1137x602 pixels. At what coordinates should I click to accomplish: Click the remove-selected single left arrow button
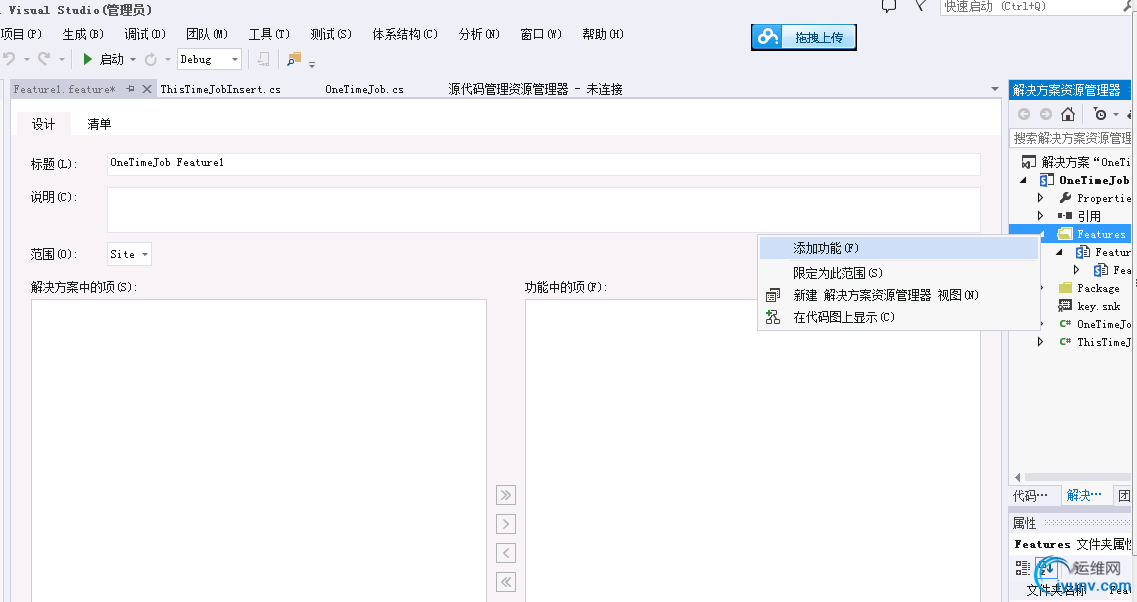(x=505, y=553)
